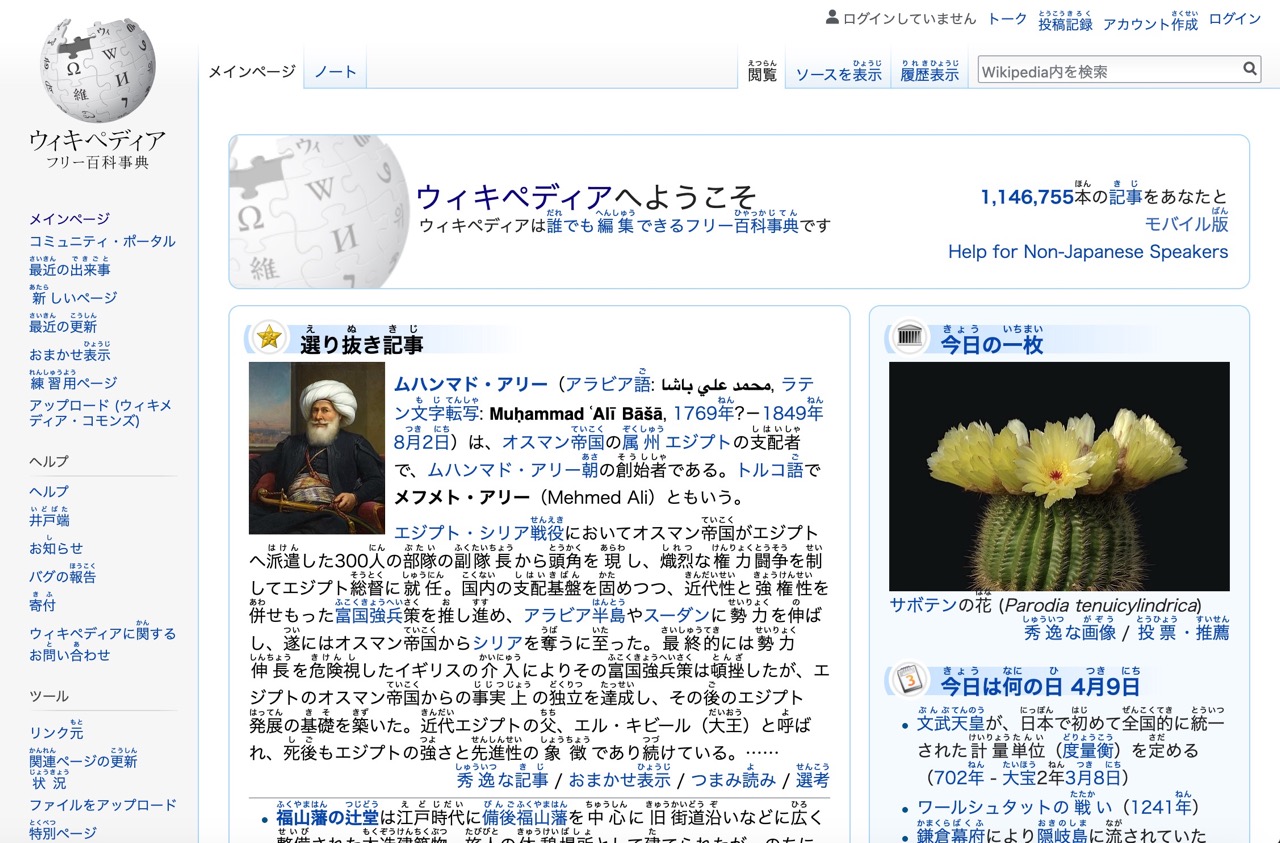Switch to the ノート tab
This screenshot has width=1280, height=843.
335,71
